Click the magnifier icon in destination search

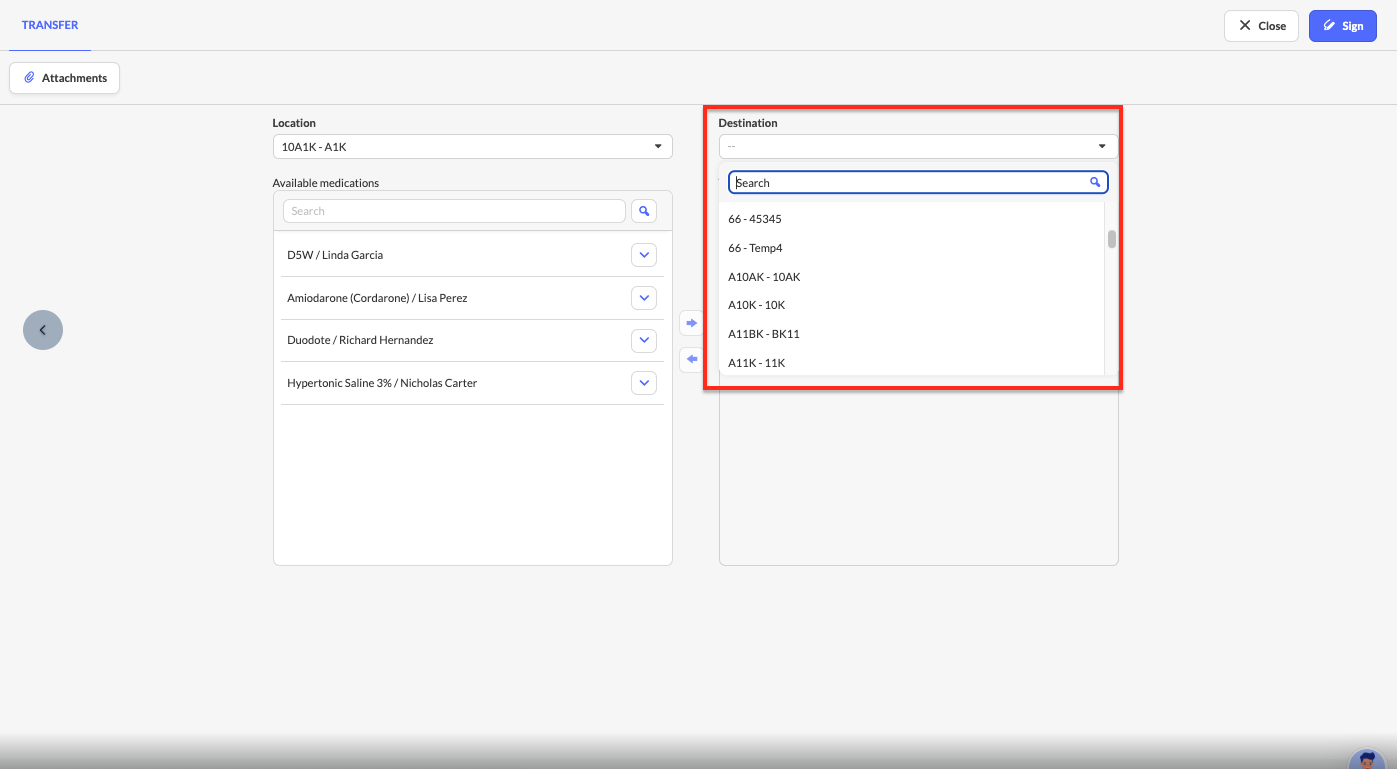1095,183
